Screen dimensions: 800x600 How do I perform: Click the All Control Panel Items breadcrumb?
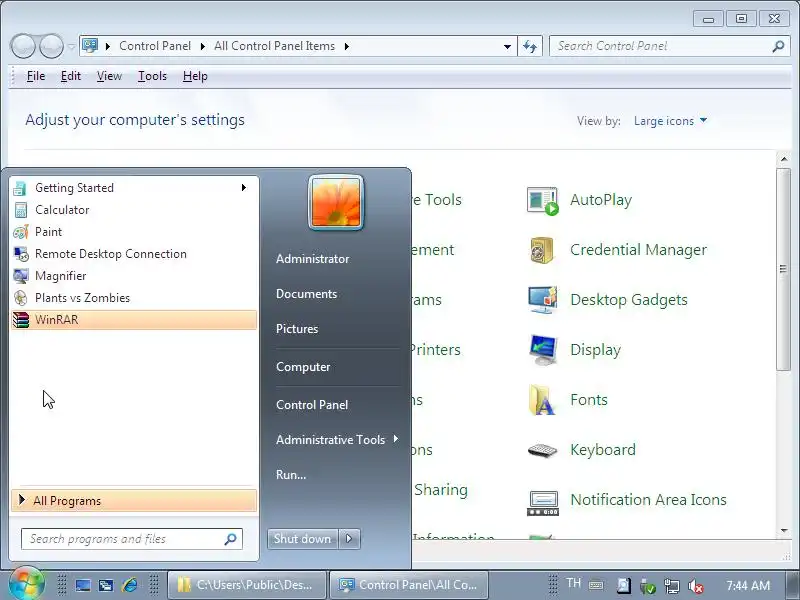[x=274, y=46]
